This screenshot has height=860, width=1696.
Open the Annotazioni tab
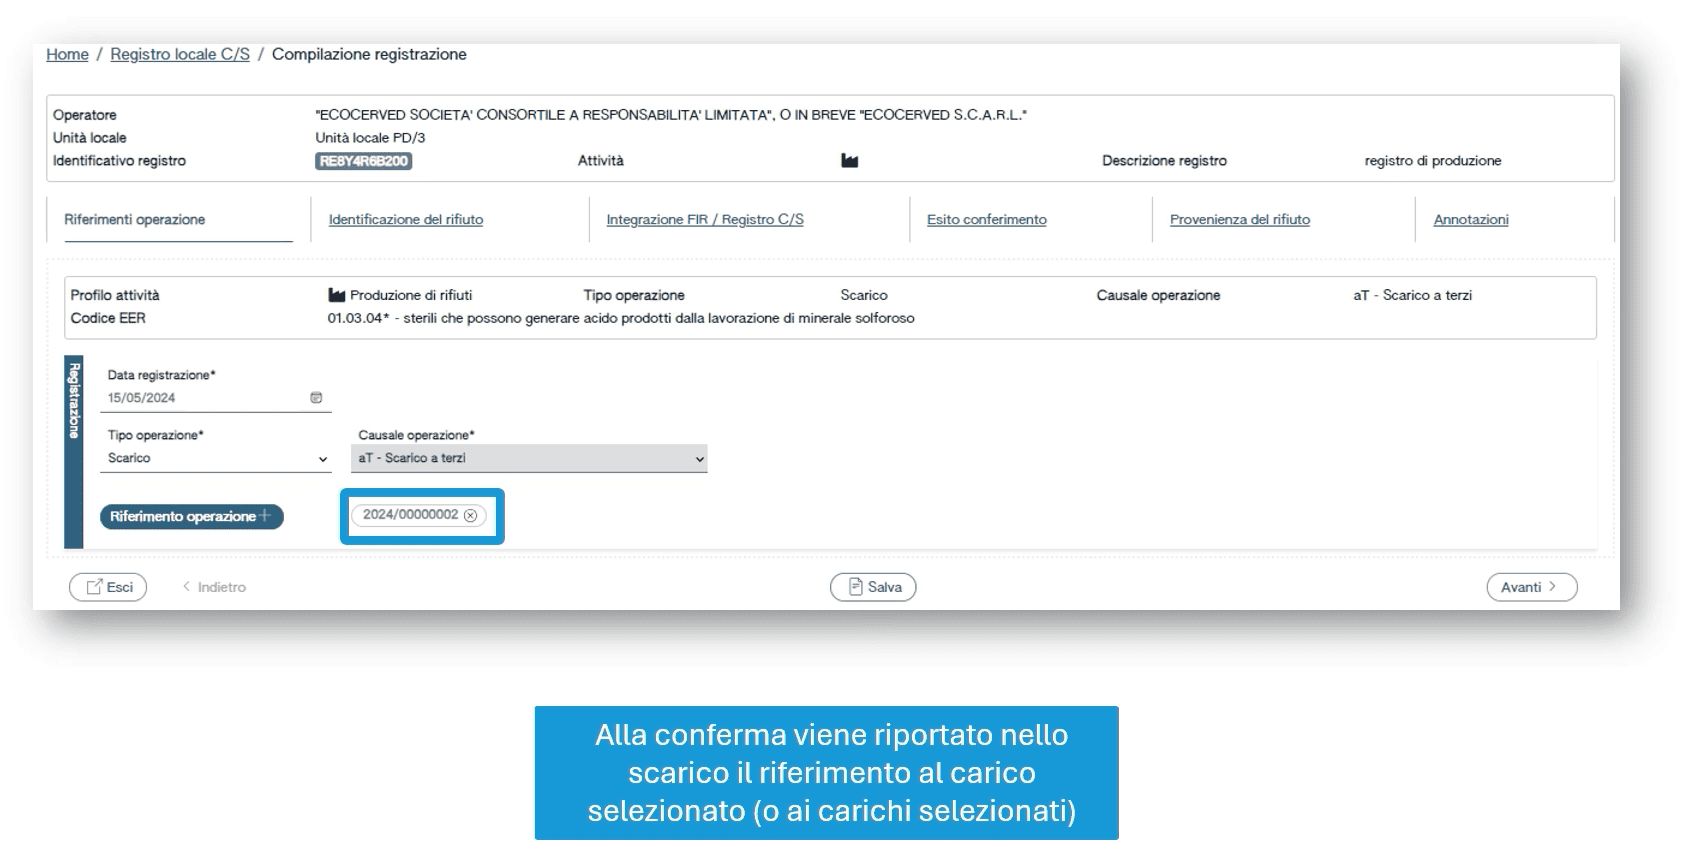1470,220
